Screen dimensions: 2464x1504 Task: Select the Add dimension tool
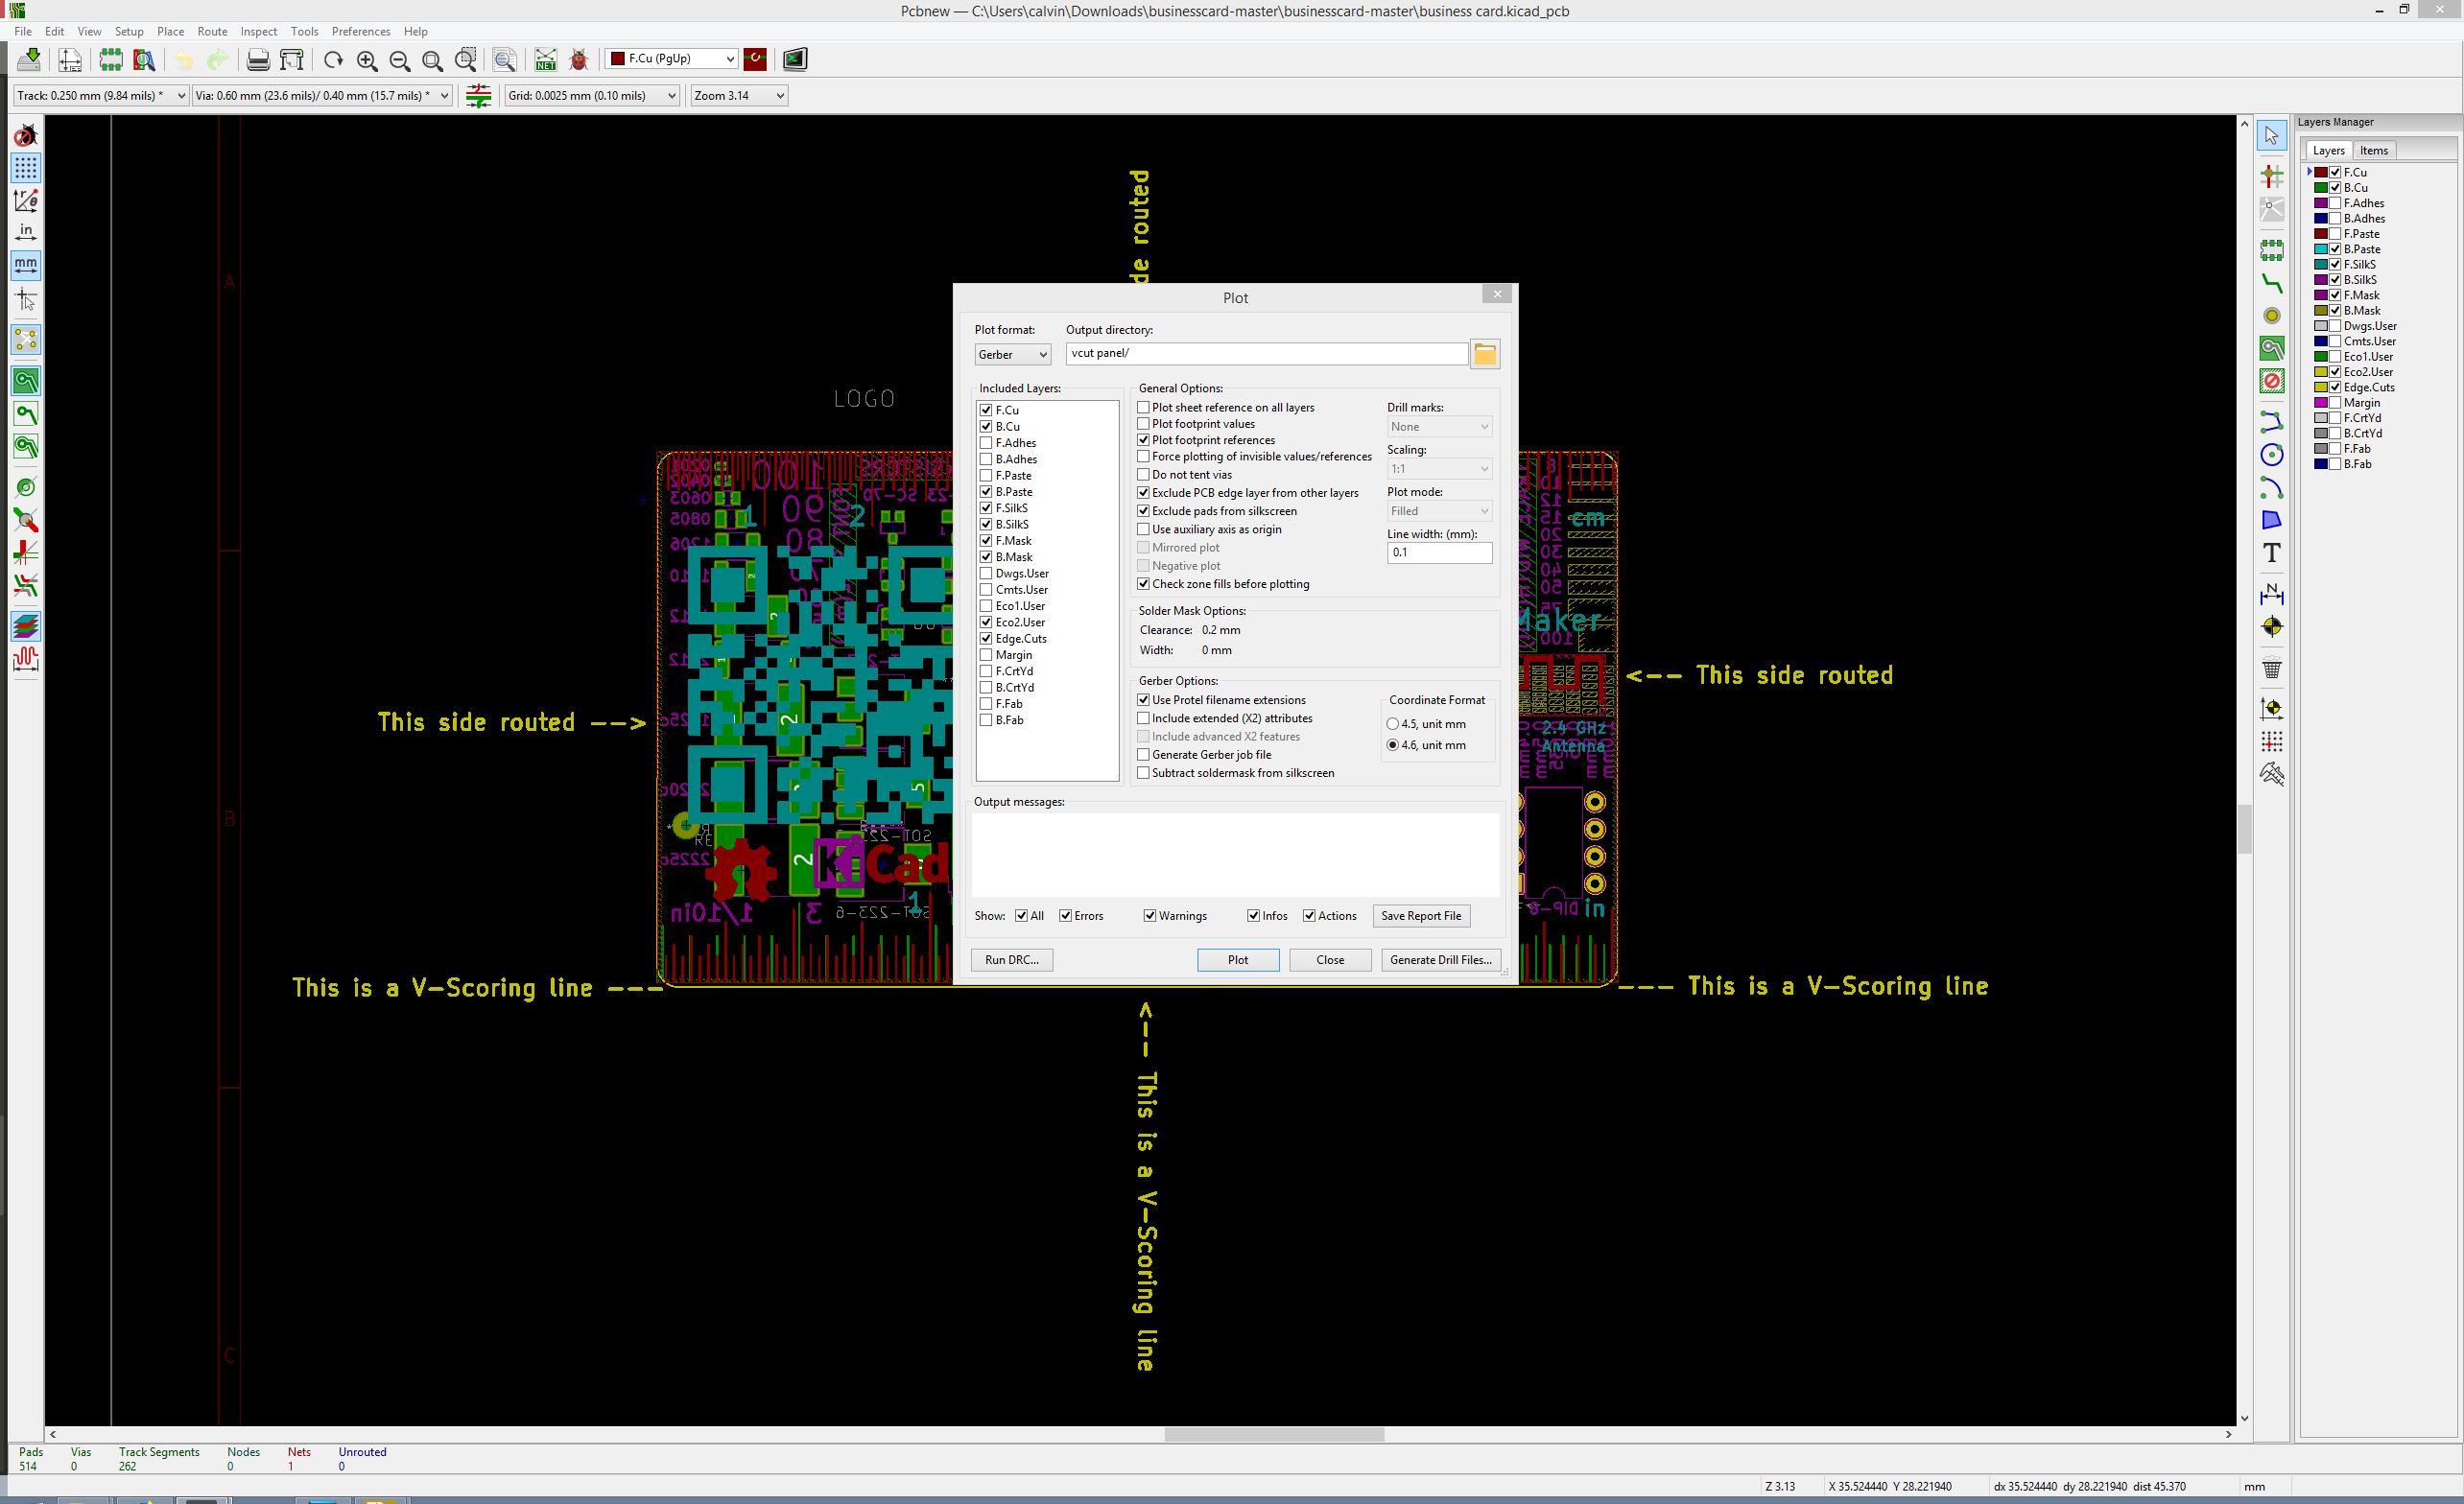point(2272,594)
